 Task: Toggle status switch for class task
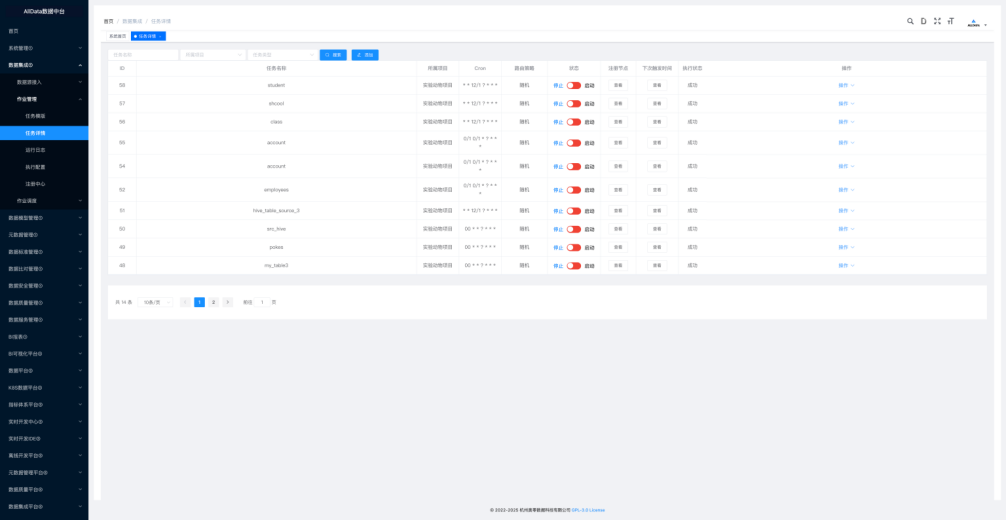pos(574,122)
